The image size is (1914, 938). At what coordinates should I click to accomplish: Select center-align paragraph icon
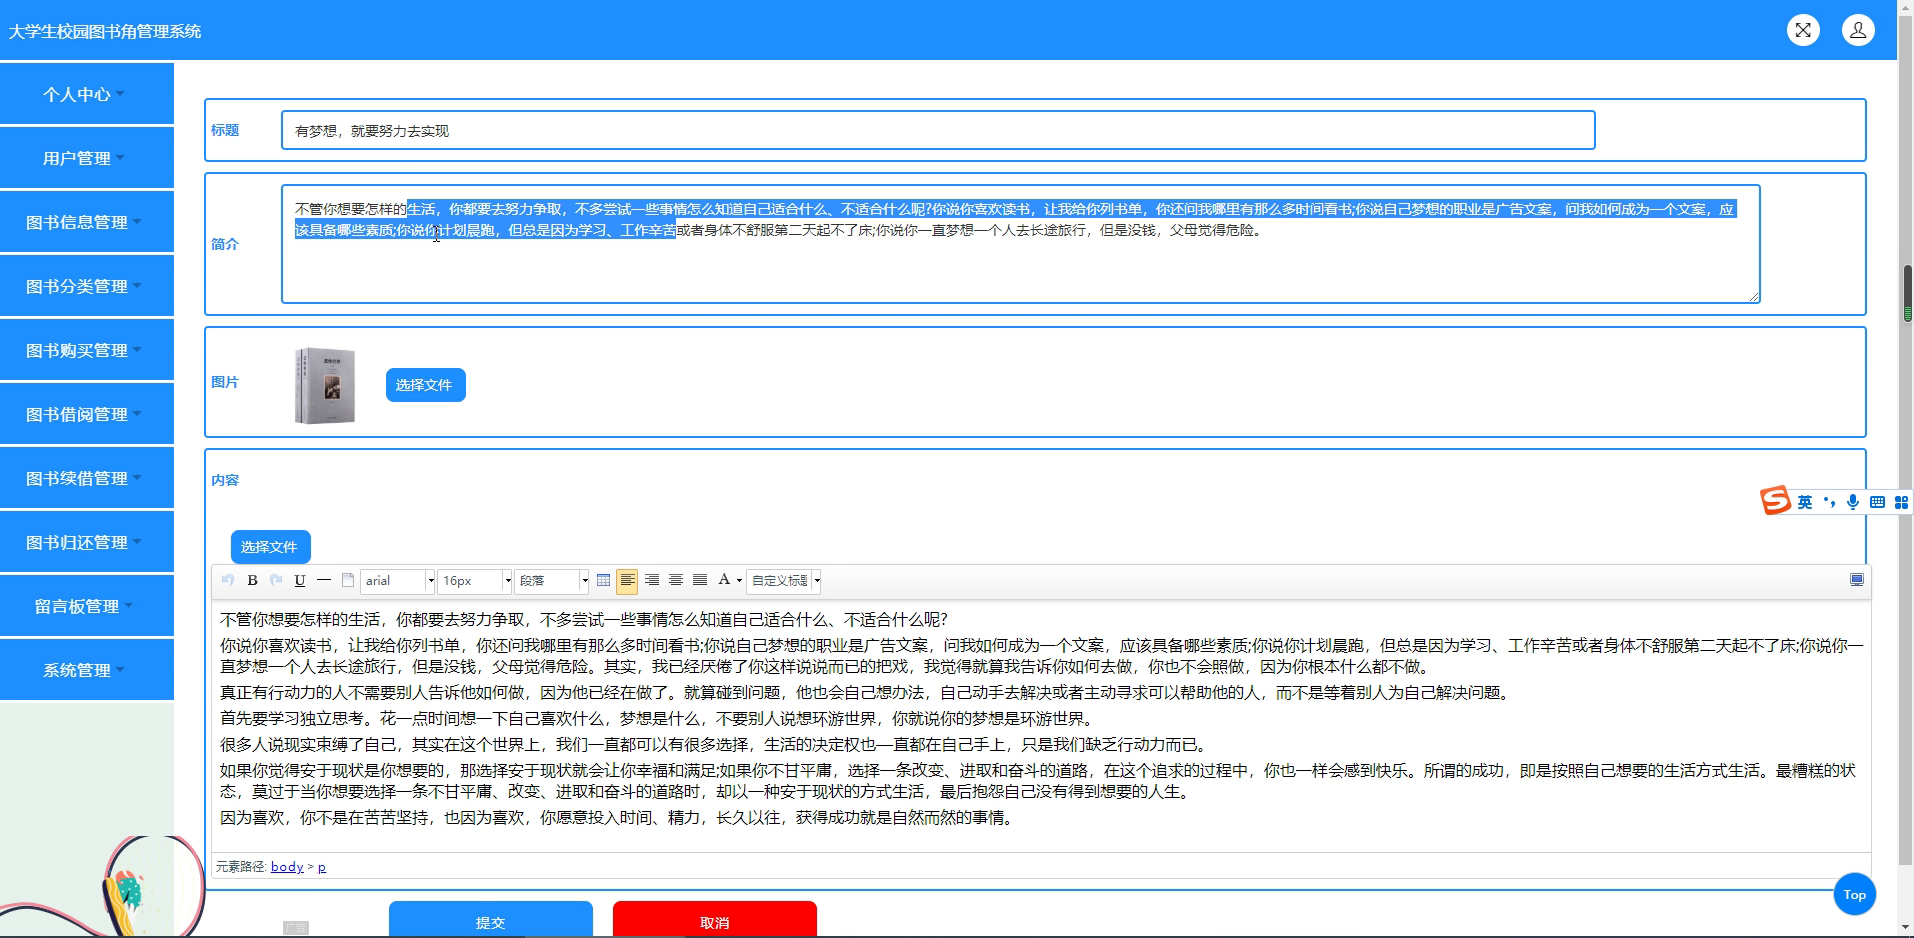tap(676, 580)
